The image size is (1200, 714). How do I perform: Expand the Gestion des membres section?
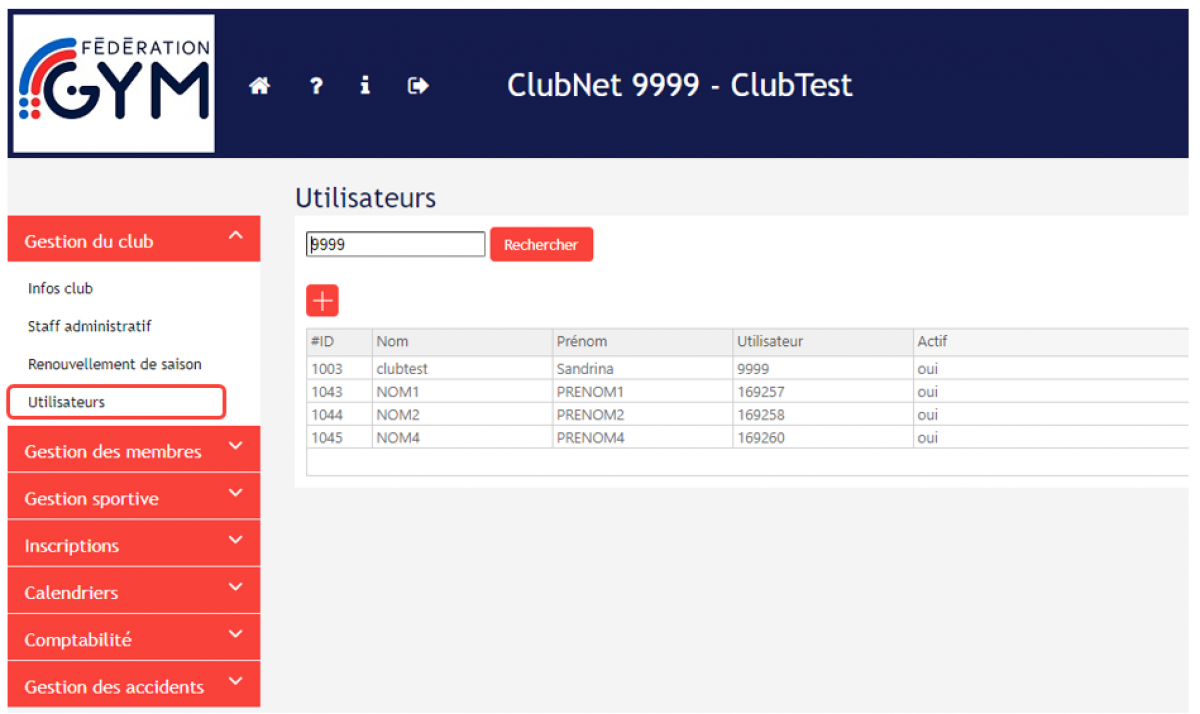tap(134, 451)
